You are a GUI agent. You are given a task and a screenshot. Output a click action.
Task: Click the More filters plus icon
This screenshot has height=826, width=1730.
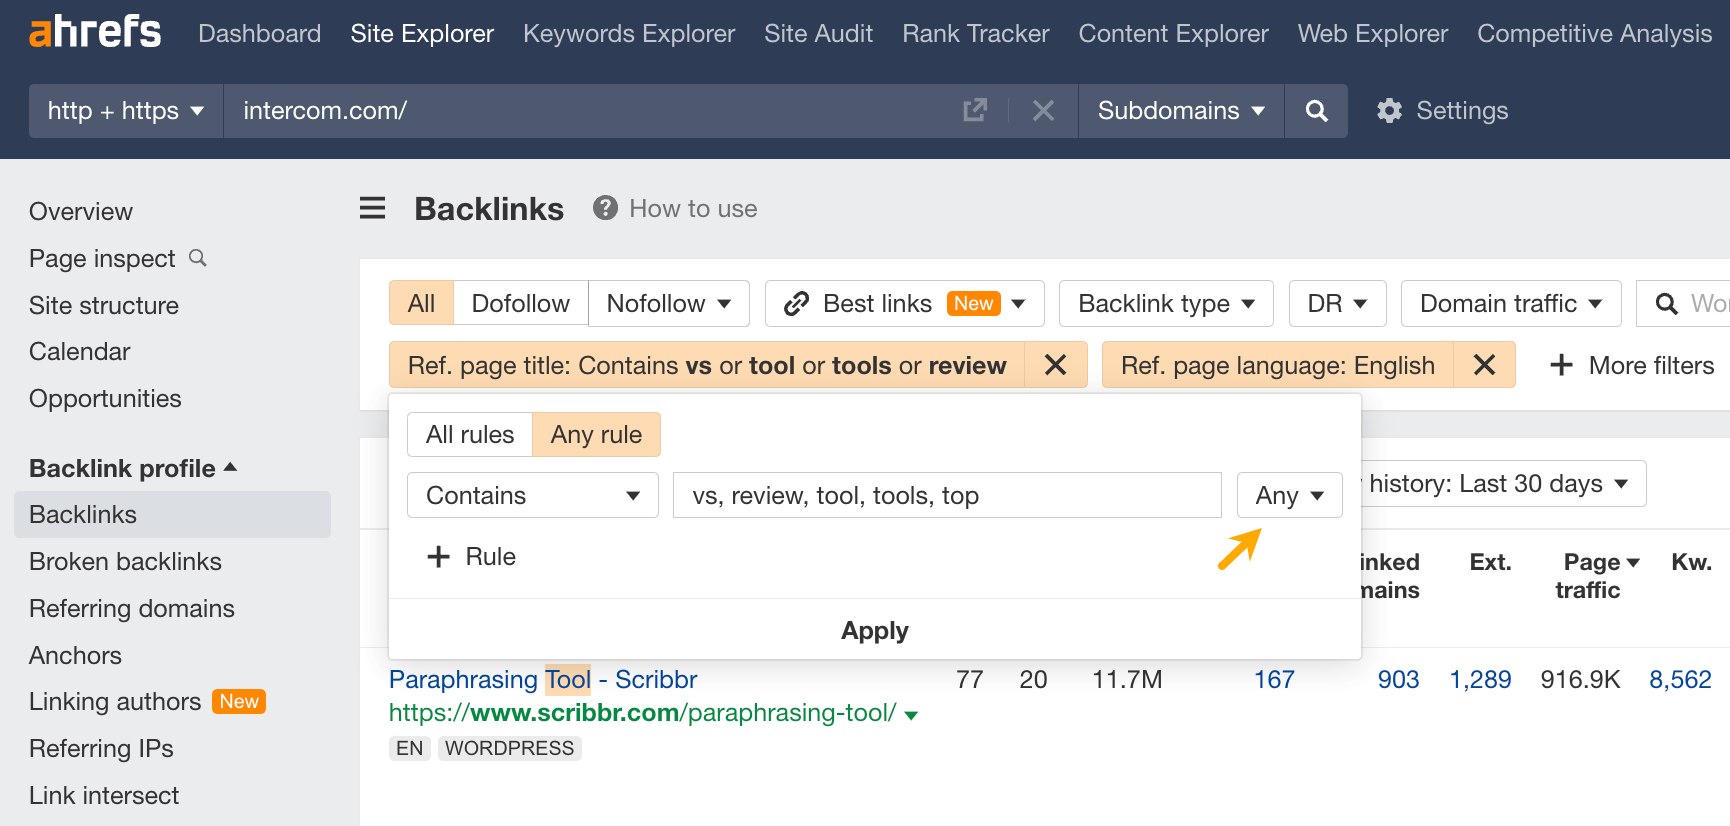point(1561,365)
